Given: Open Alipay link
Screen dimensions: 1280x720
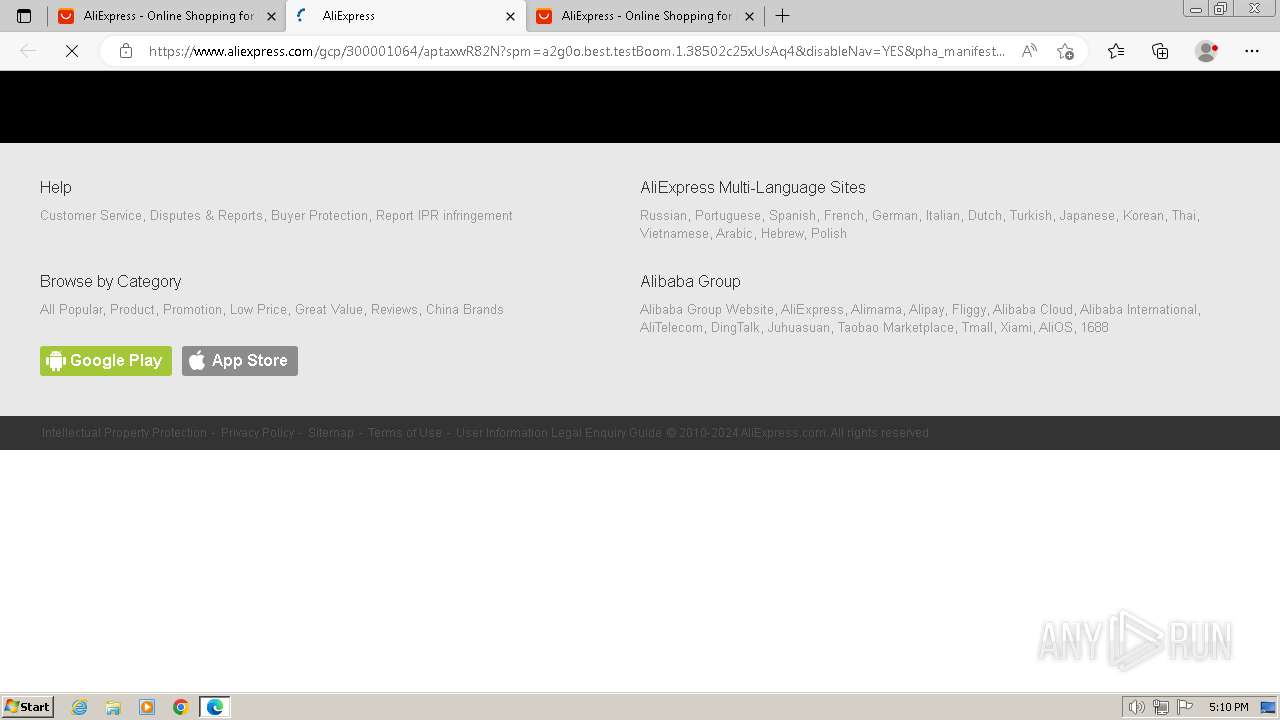Looking at the screenshot, I should coord(926,310).
